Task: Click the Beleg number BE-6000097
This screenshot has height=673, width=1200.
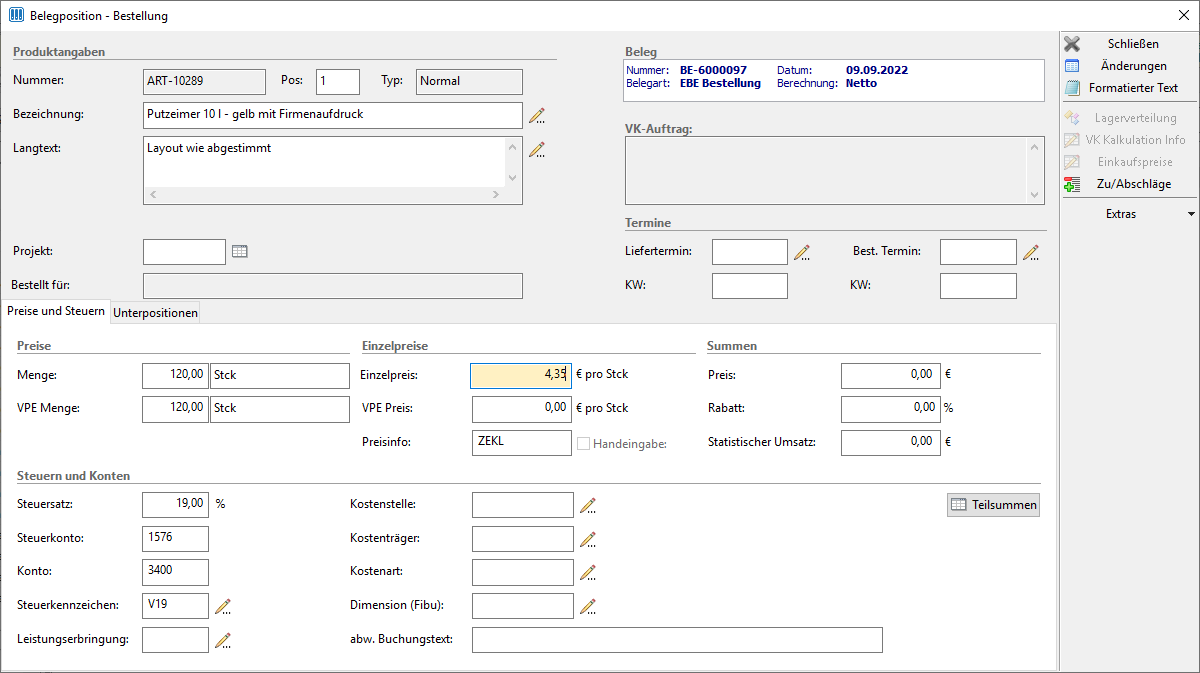Action: click(714, 71)
